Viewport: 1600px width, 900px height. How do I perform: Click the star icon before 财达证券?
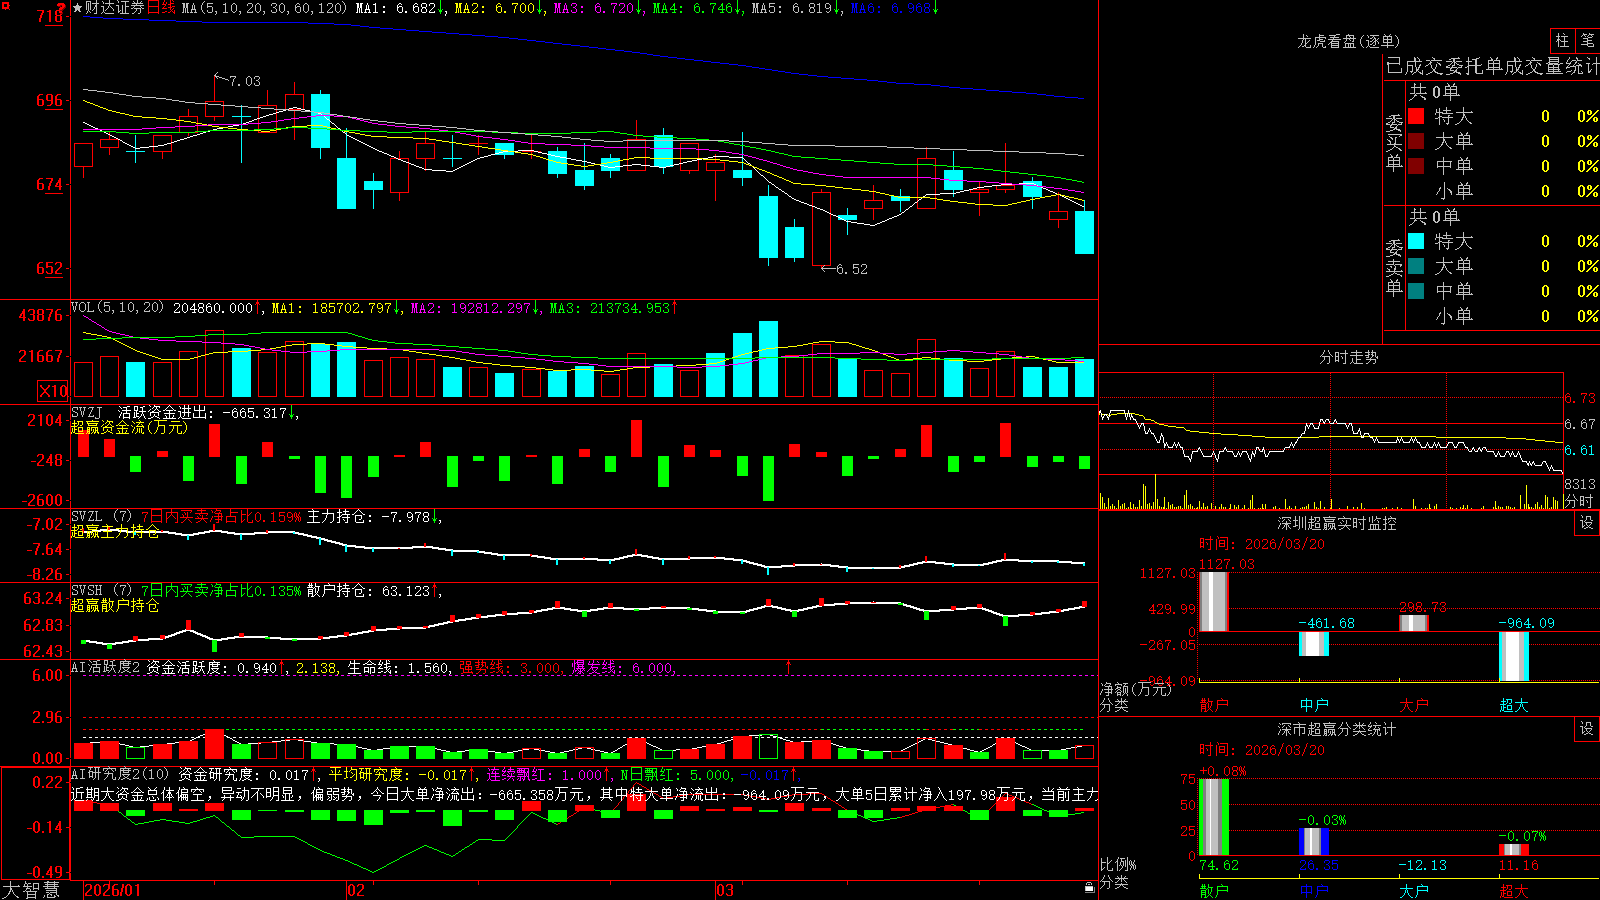click(x=78, y=8)
